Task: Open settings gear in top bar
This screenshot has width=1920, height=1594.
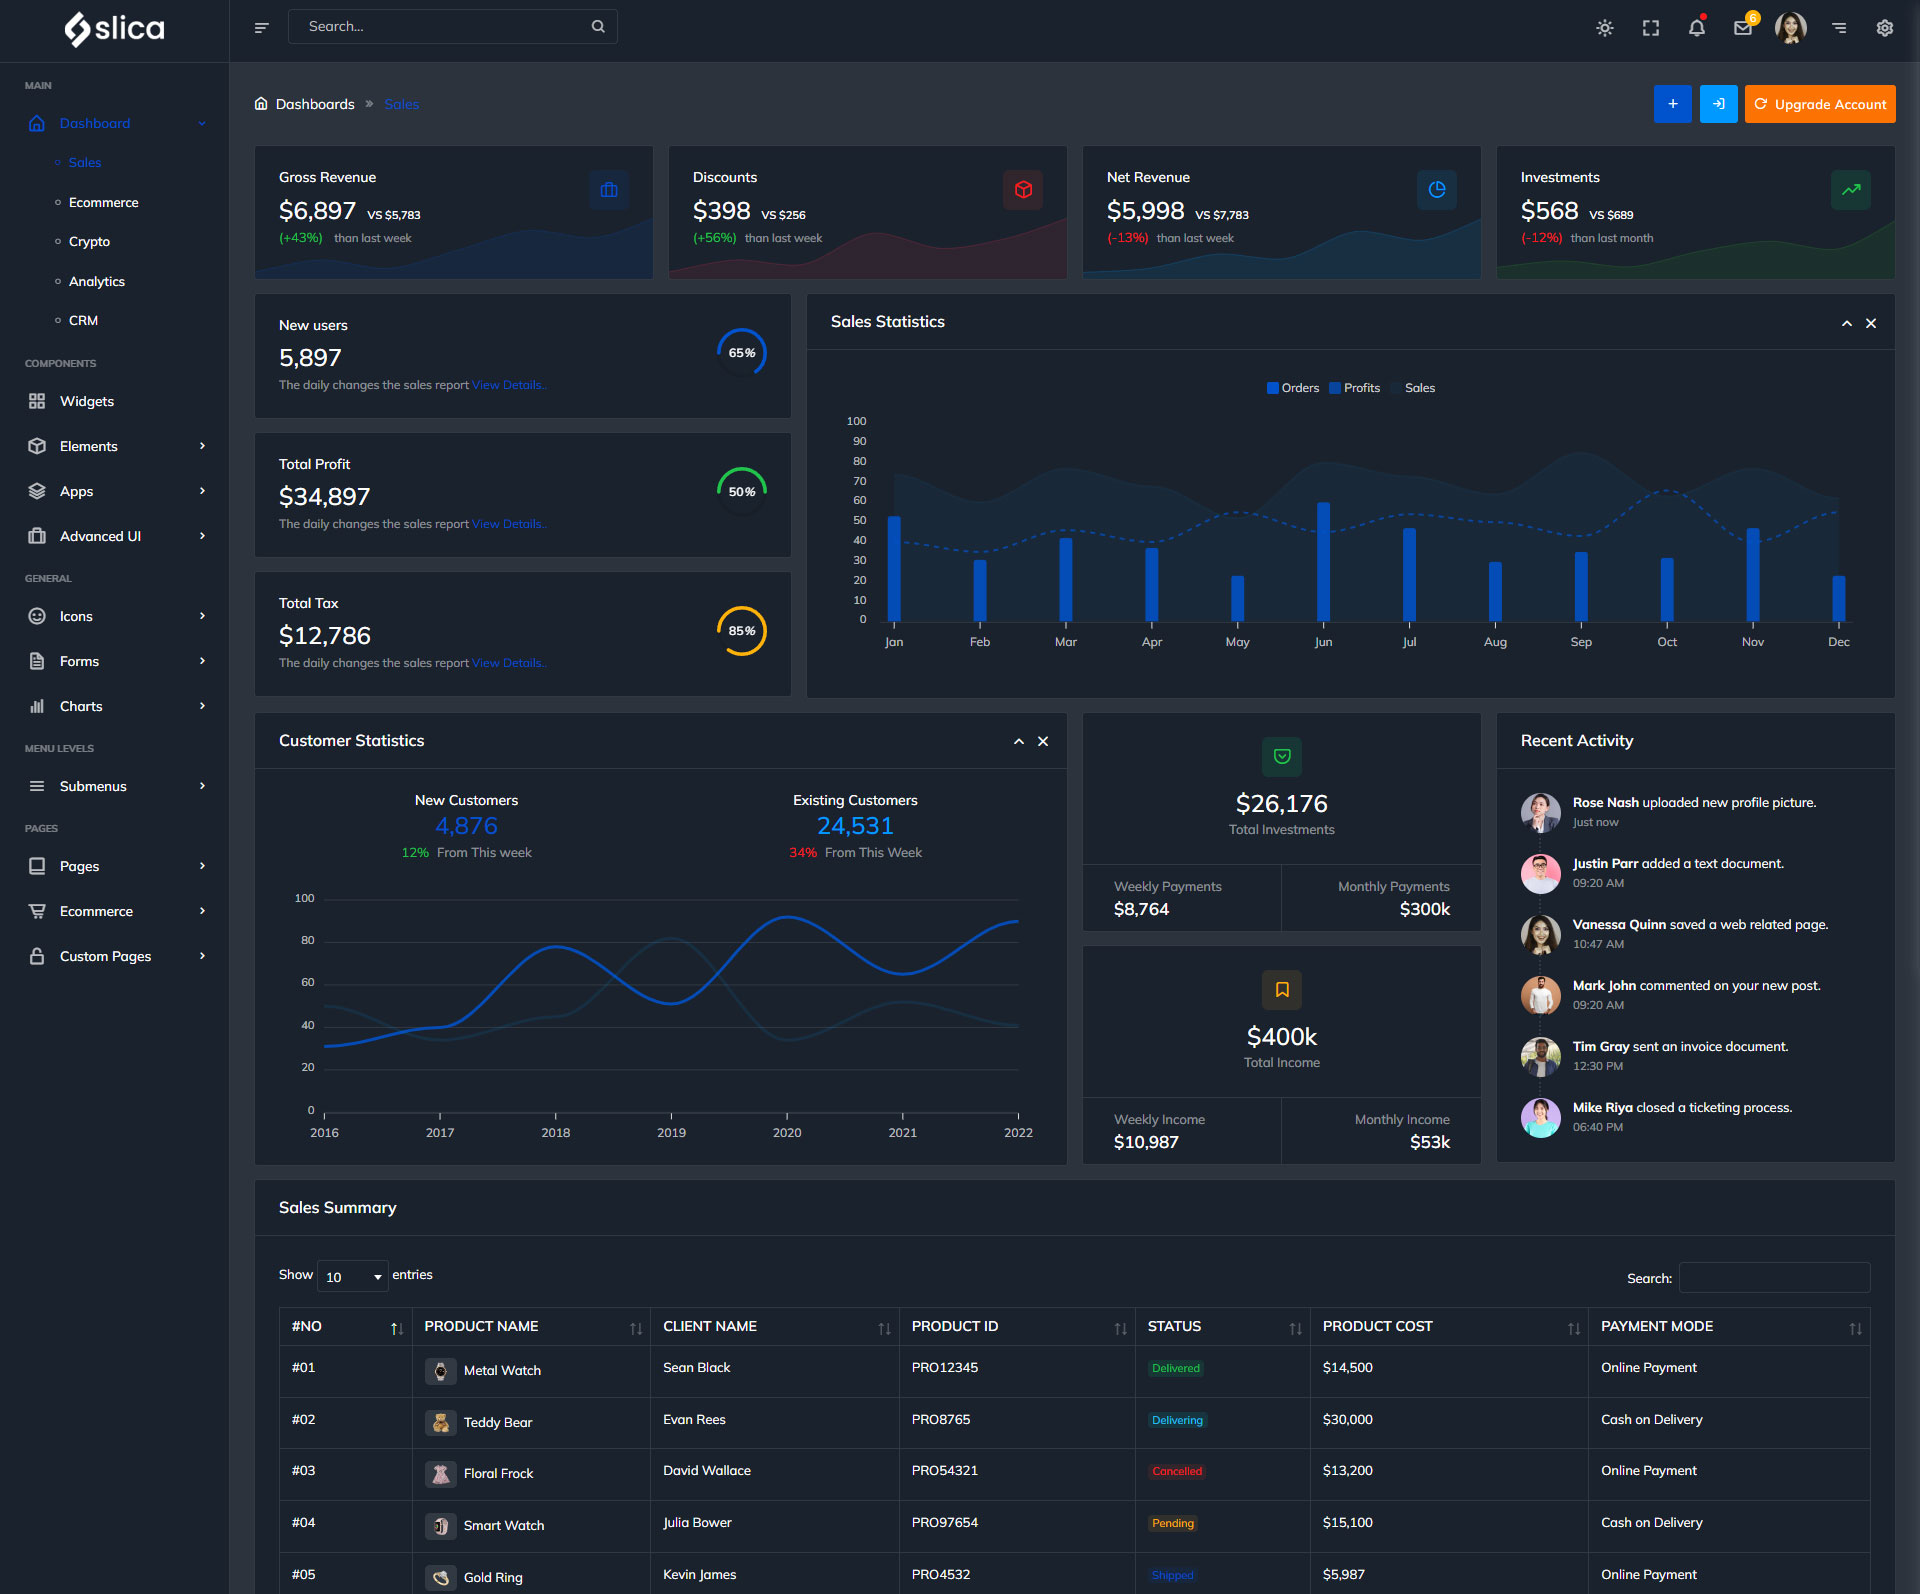Action: coord(1885,28)
